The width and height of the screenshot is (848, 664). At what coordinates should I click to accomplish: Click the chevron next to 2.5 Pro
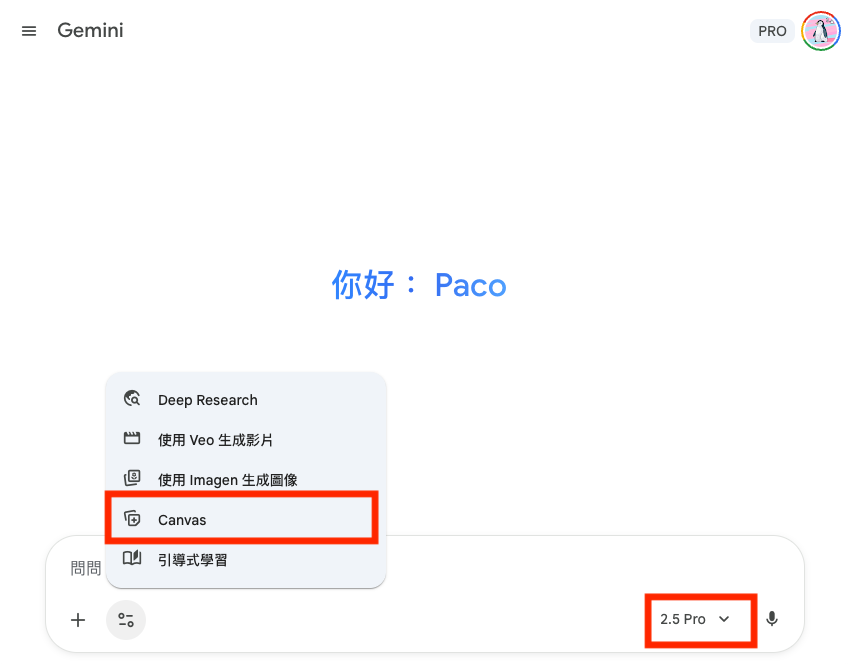coord(725,619)
